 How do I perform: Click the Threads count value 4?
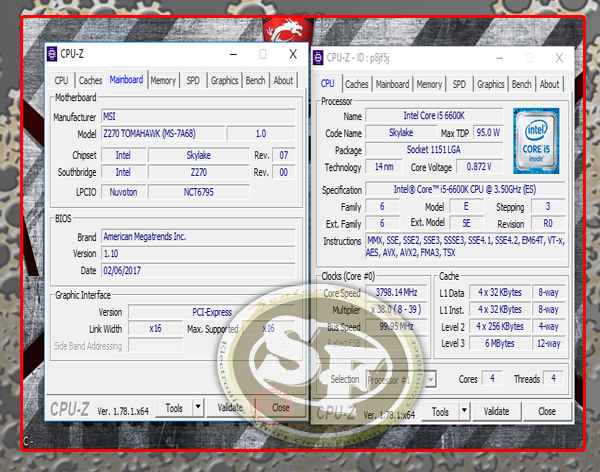(x=553, y=379)
